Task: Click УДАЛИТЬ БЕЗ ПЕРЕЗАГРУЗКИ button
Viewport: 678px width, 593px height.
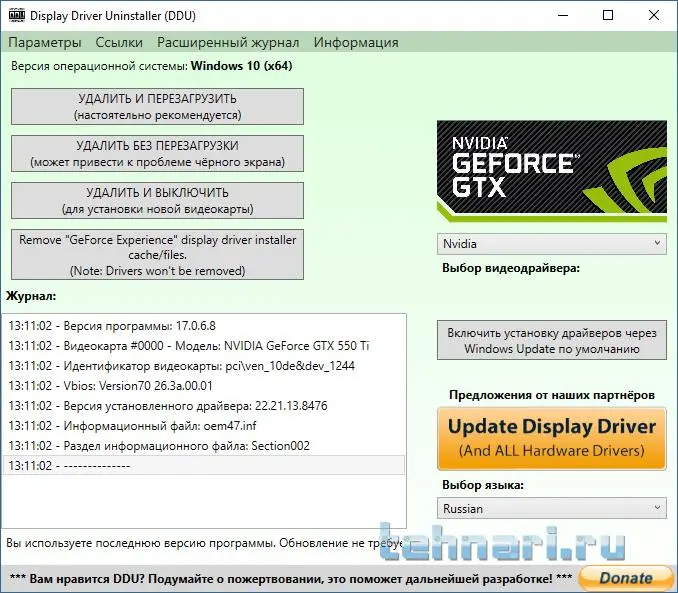Action: [157, 154]
